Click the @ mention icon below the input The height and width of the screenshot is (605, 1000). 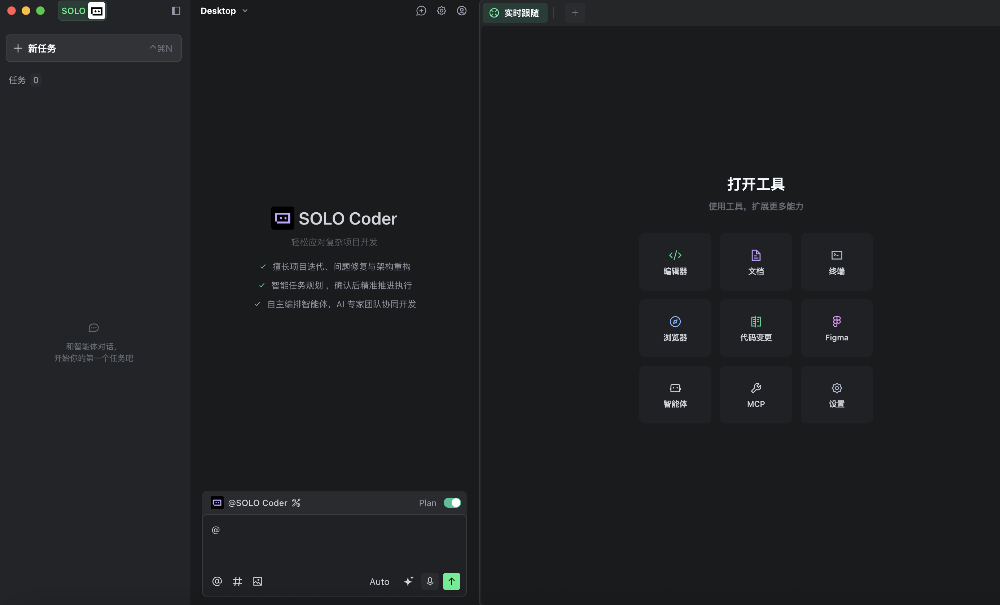216,581
